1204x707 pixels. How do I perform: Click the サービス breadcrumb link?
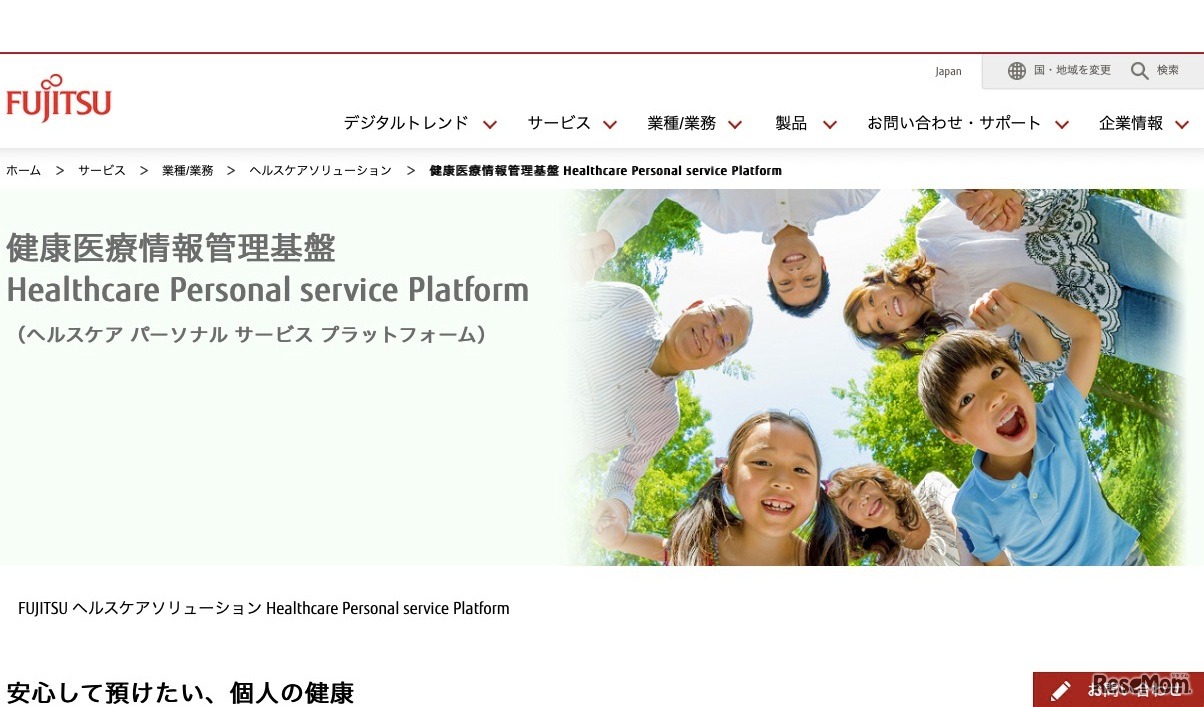101,170
